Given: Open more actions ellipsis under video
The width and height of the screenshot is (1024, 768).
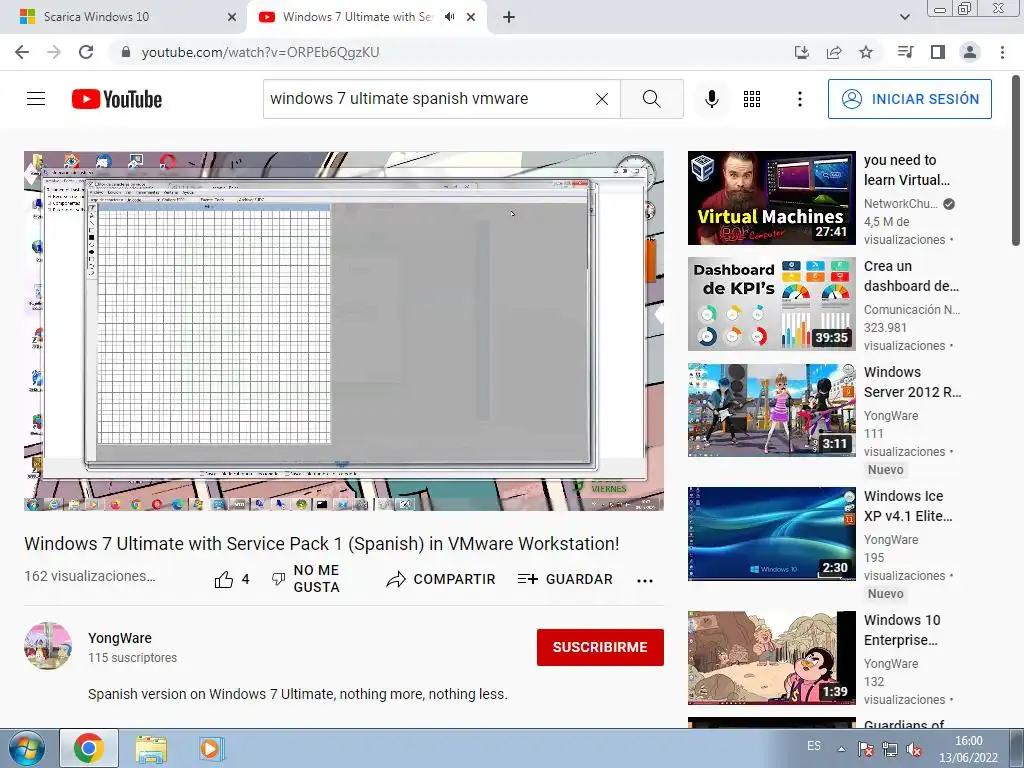Looking at the screenshot, I should pyautogui.click(x=645, y=581).
